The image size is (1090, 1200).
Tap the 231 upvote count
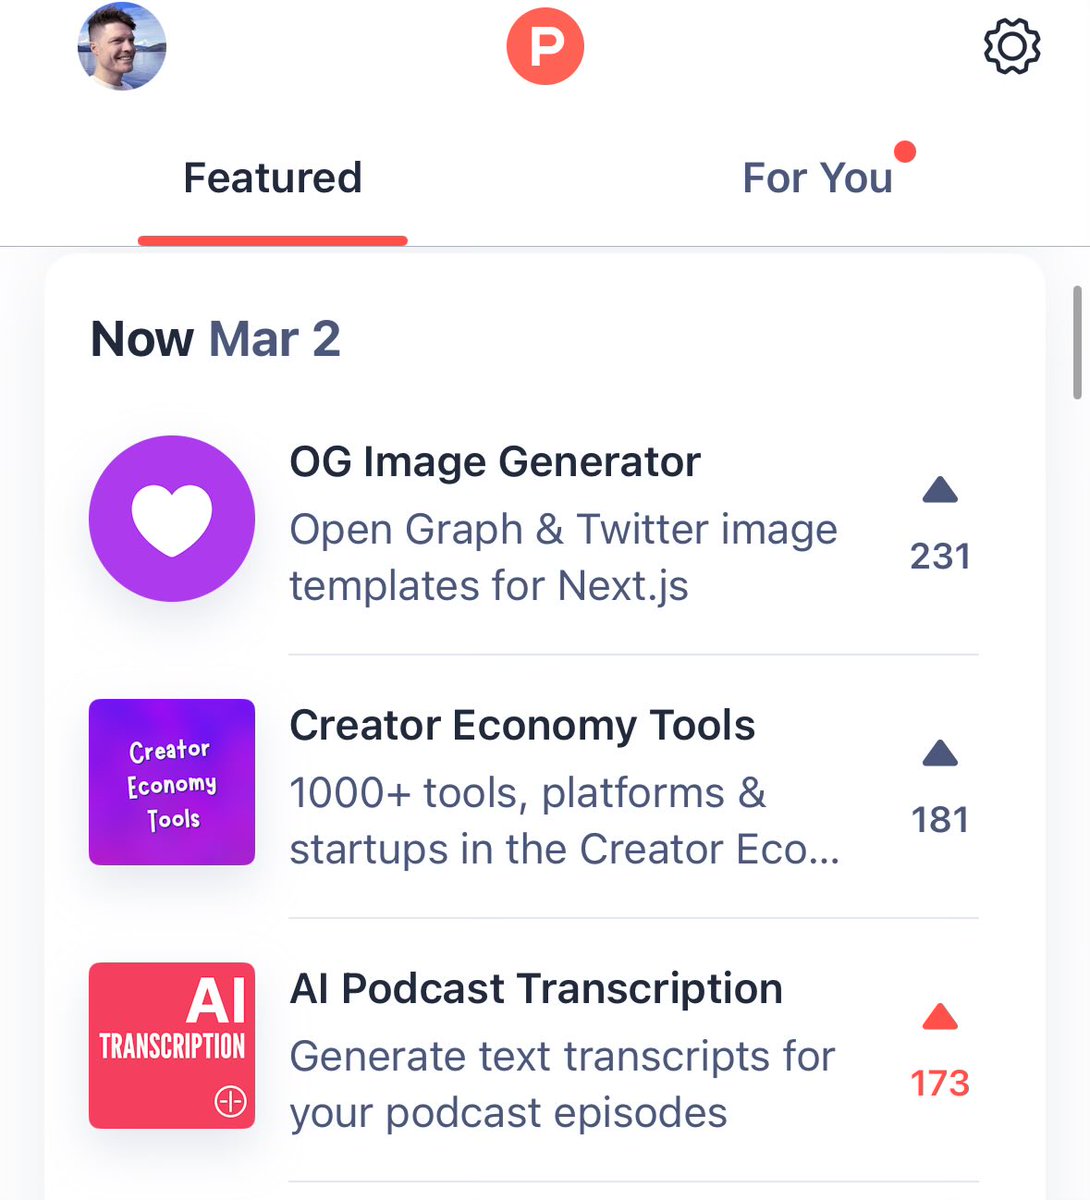point(940,556)
